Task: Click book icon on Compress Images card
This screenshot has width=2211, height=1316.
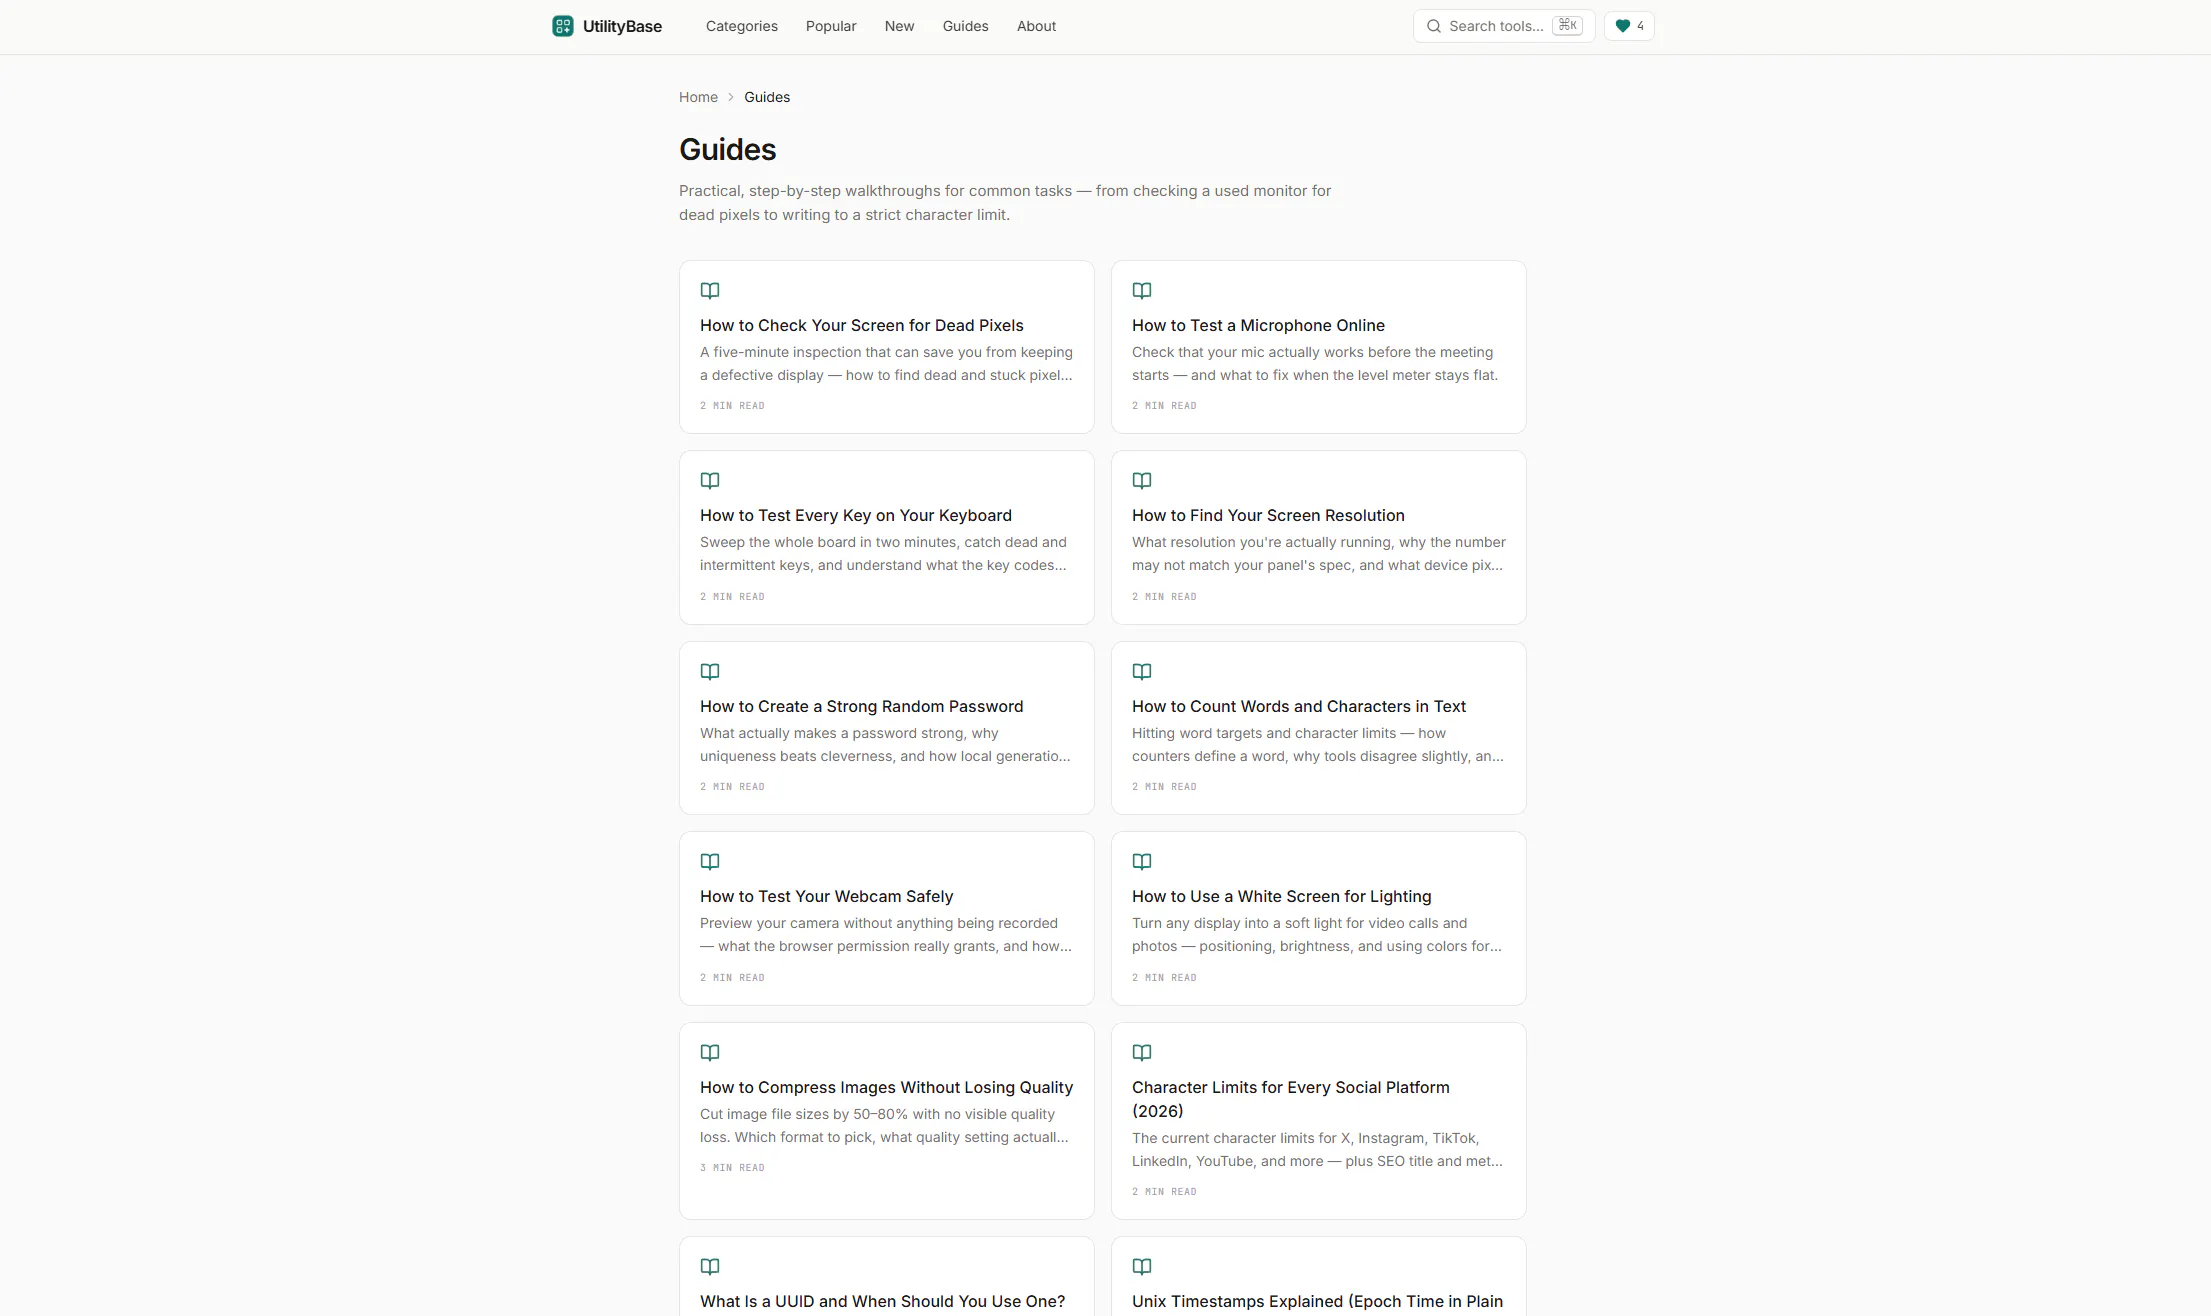Action: [x=710, y=1053]
